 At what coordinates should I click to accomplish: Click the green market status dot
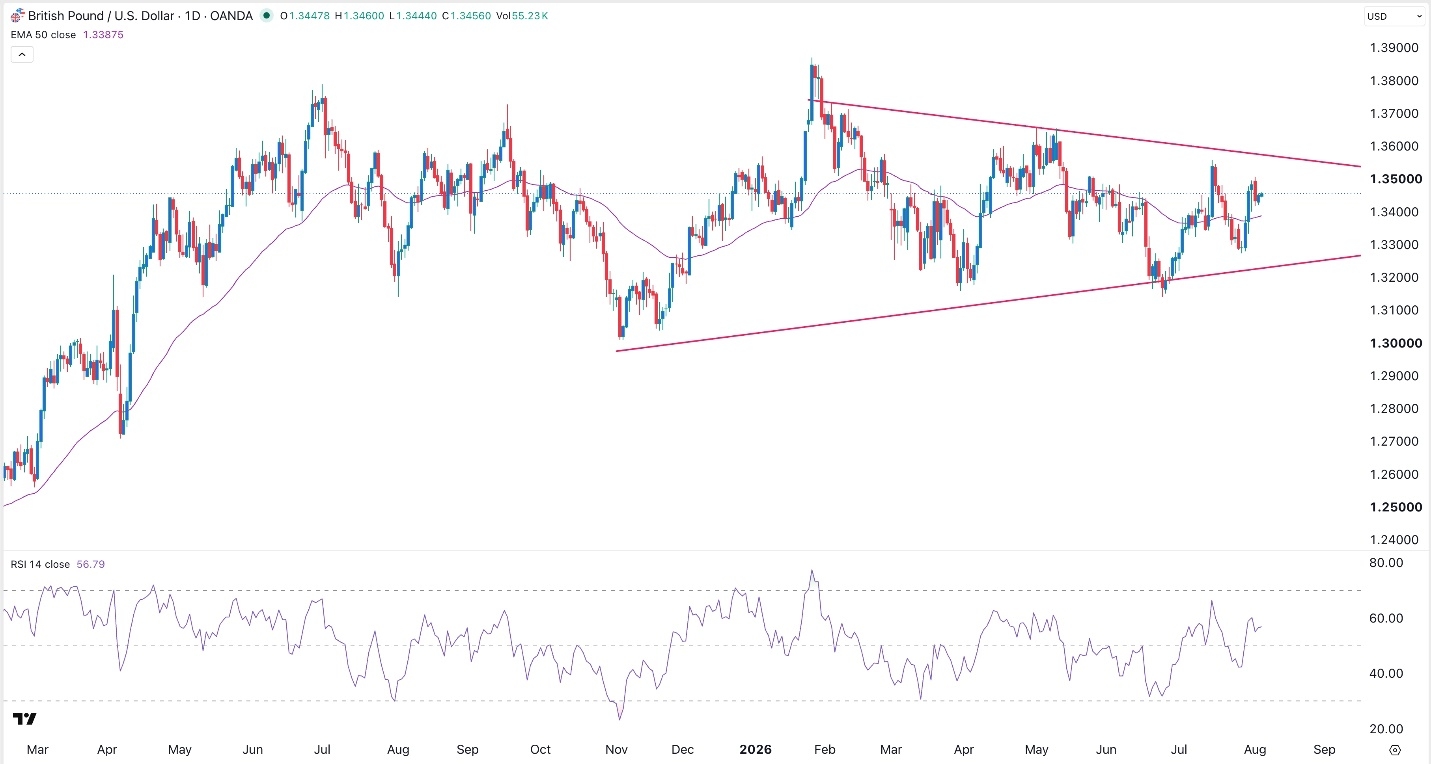[265, 16]
